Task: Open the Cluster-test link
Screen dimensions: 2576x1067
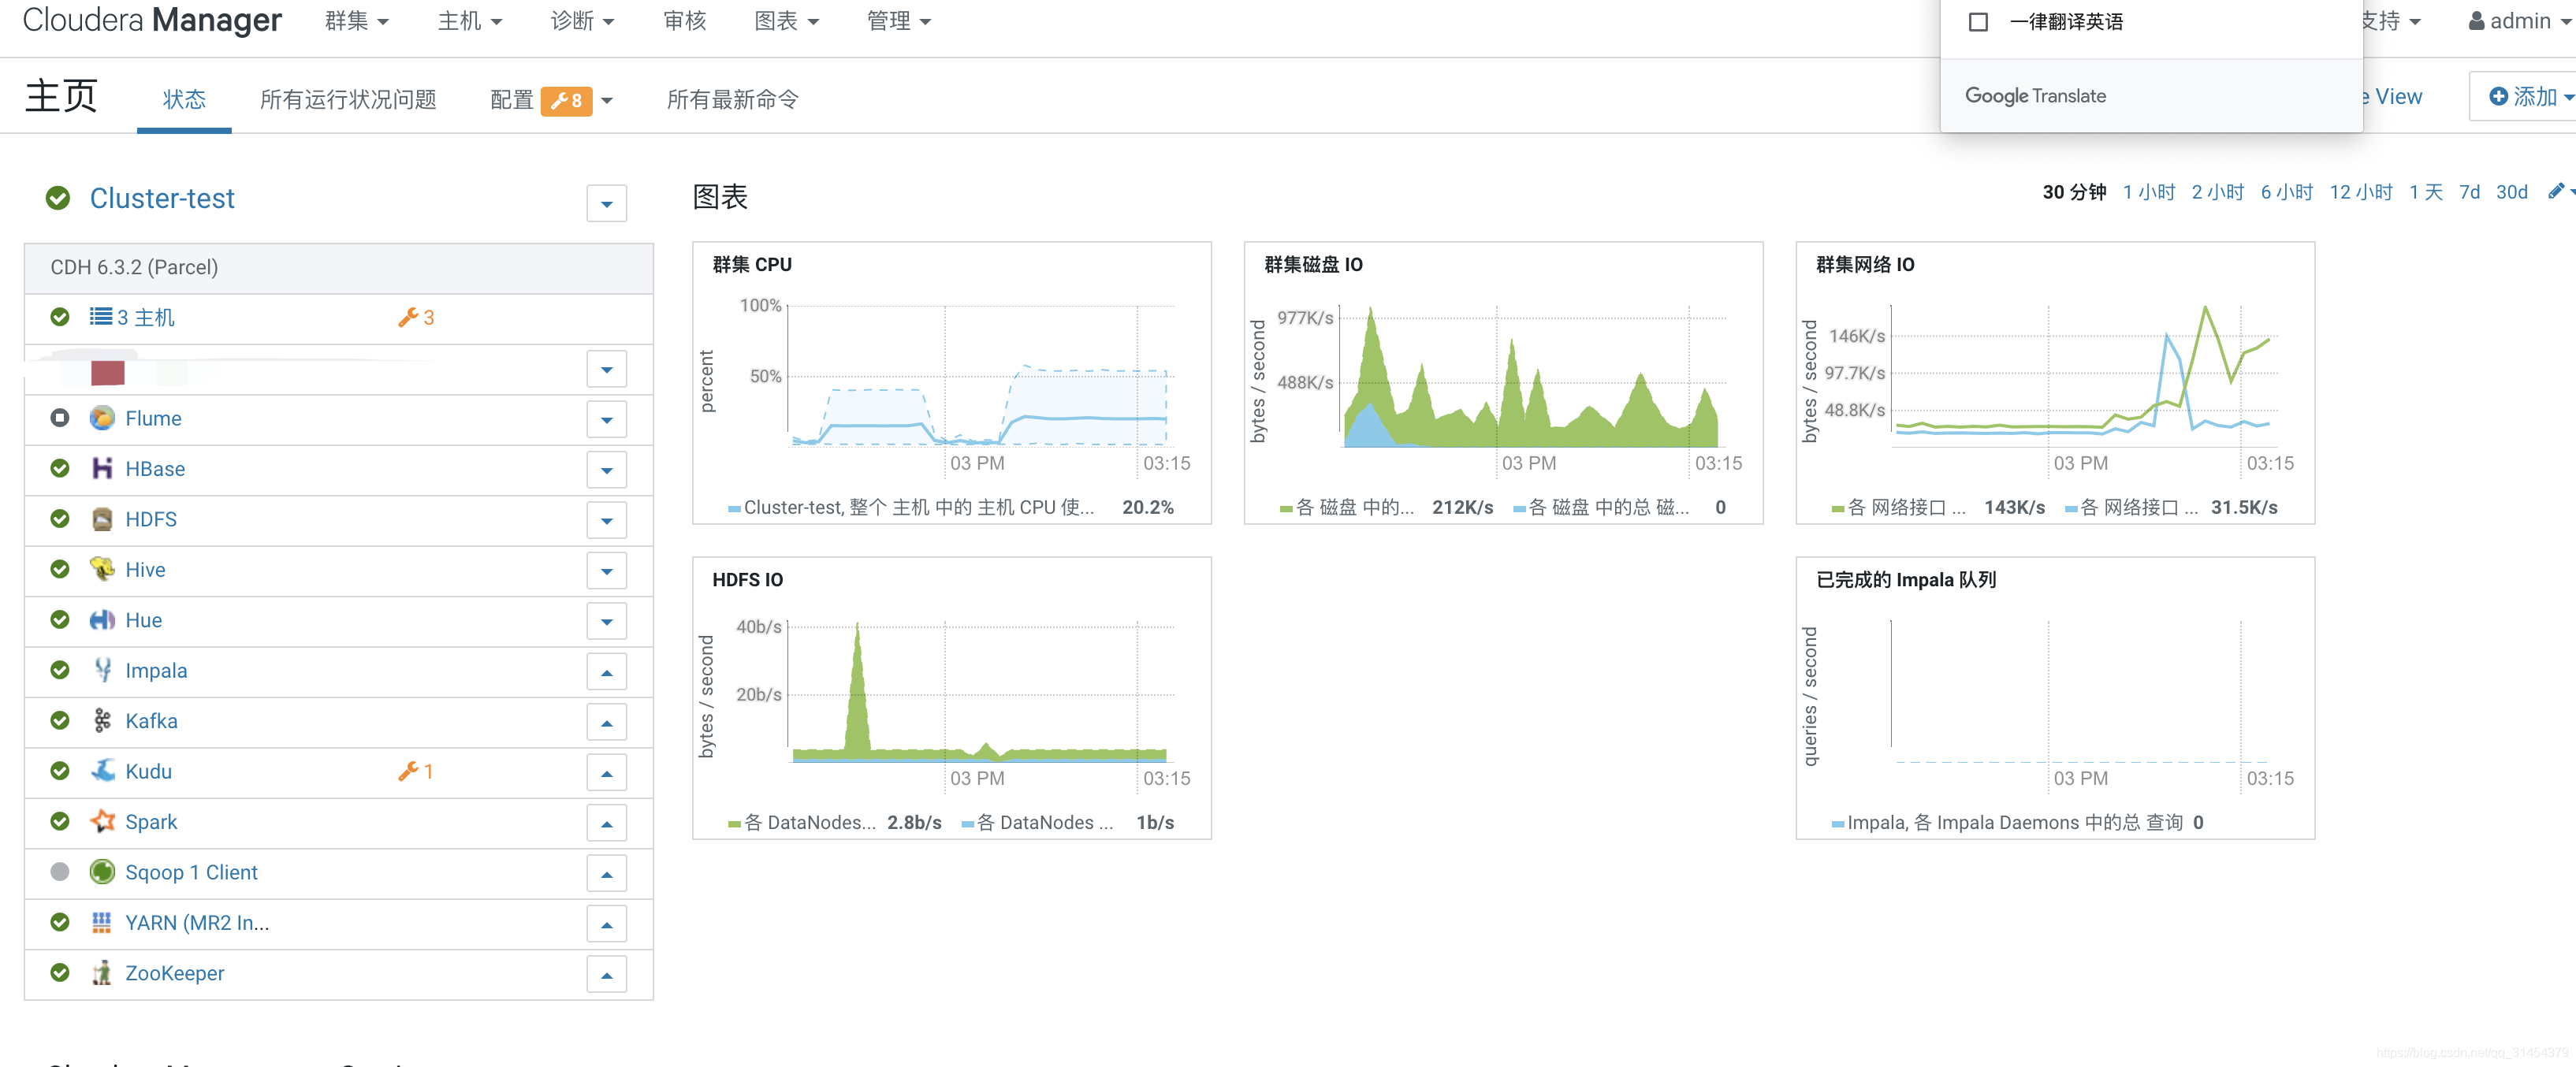Action: click(x=162, y=198)
